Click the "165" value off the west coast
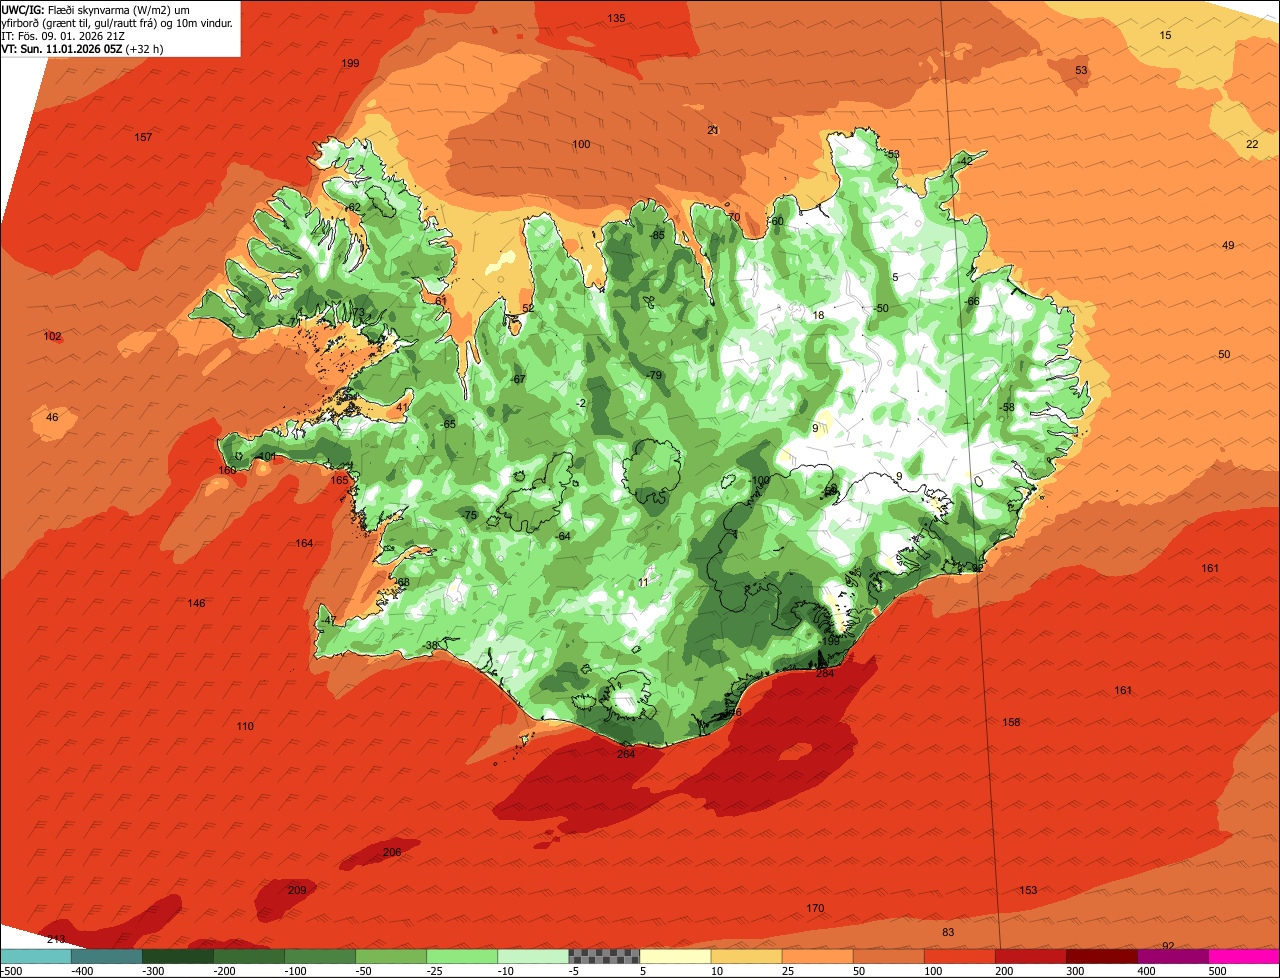 (340, 480)
